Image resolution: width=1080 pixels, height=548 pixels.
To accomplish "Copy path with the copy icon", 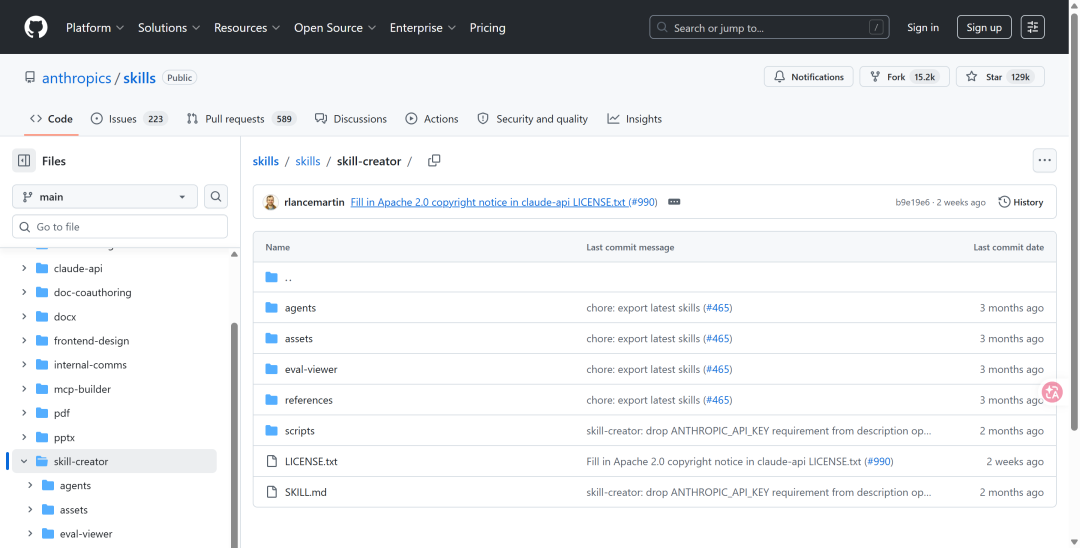I will click(434, 160).
